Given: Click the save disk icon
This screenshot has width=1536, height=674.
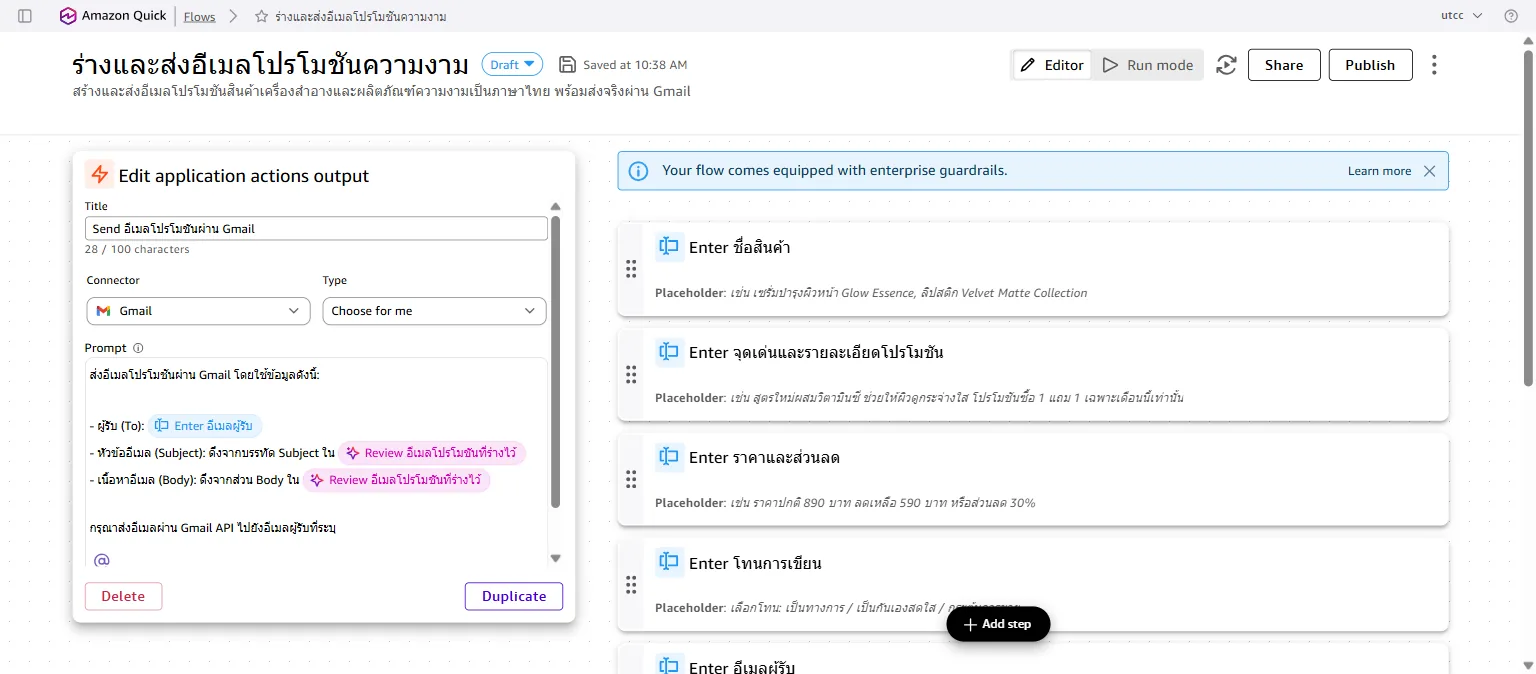Looking at the screenshot, I should 567,65.
